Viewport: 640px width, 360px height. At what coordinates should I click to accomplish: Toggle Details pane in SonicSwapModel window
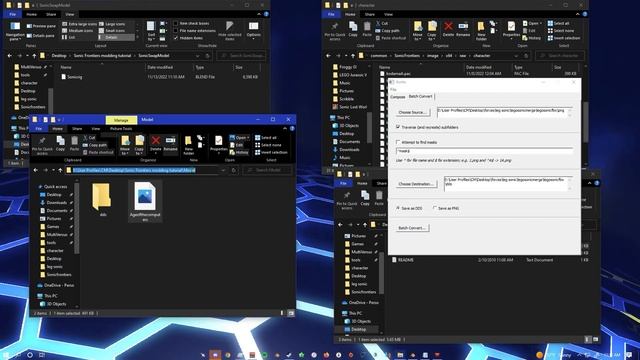tap(40, 36)
